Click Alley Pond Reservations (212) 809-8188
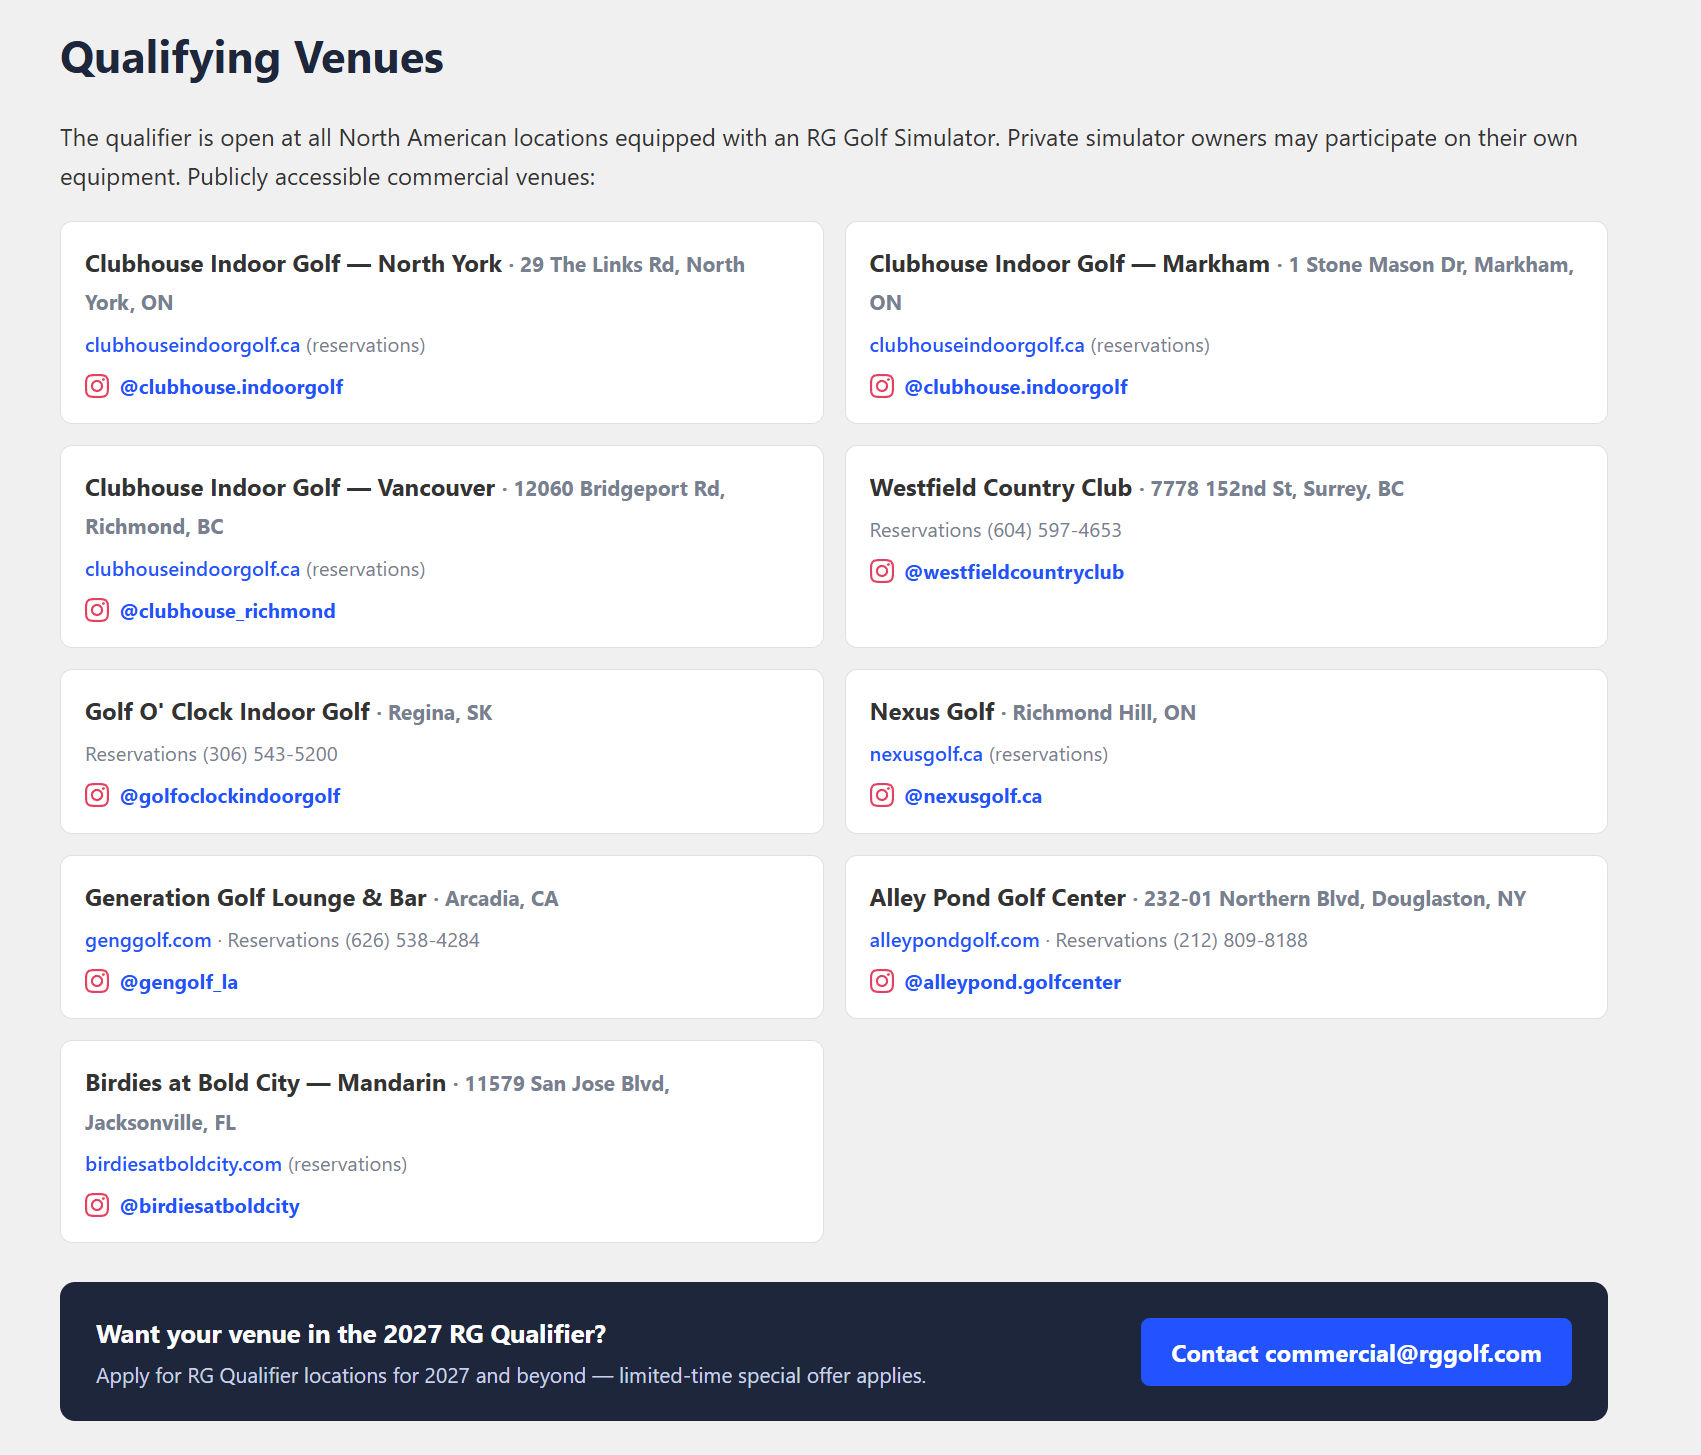1701x1455 pixels. [1182, 940]
